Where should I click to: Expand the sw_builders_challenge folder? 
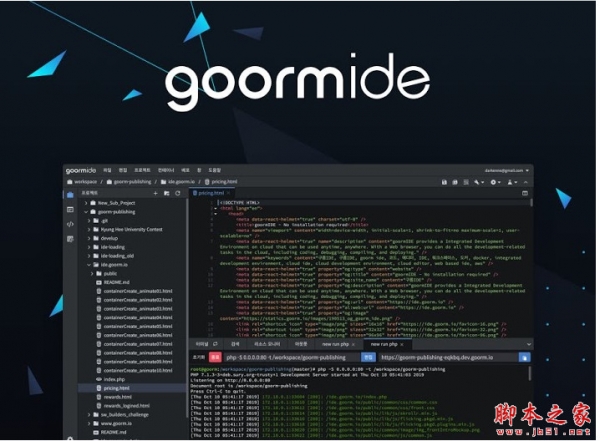tap(89, 415)
